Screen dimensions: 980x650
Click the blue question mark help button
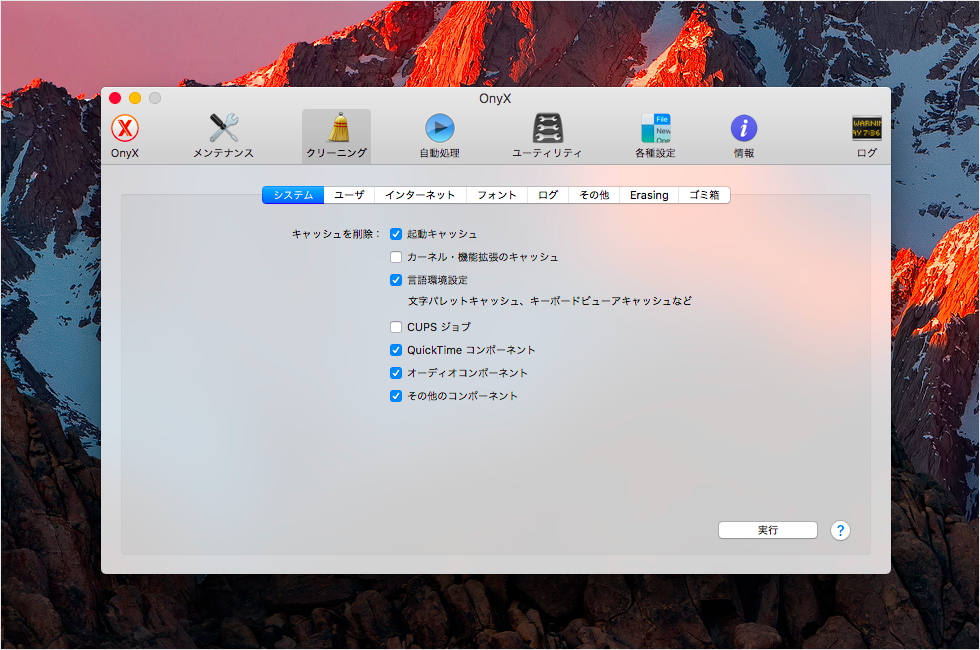[840, 531]
